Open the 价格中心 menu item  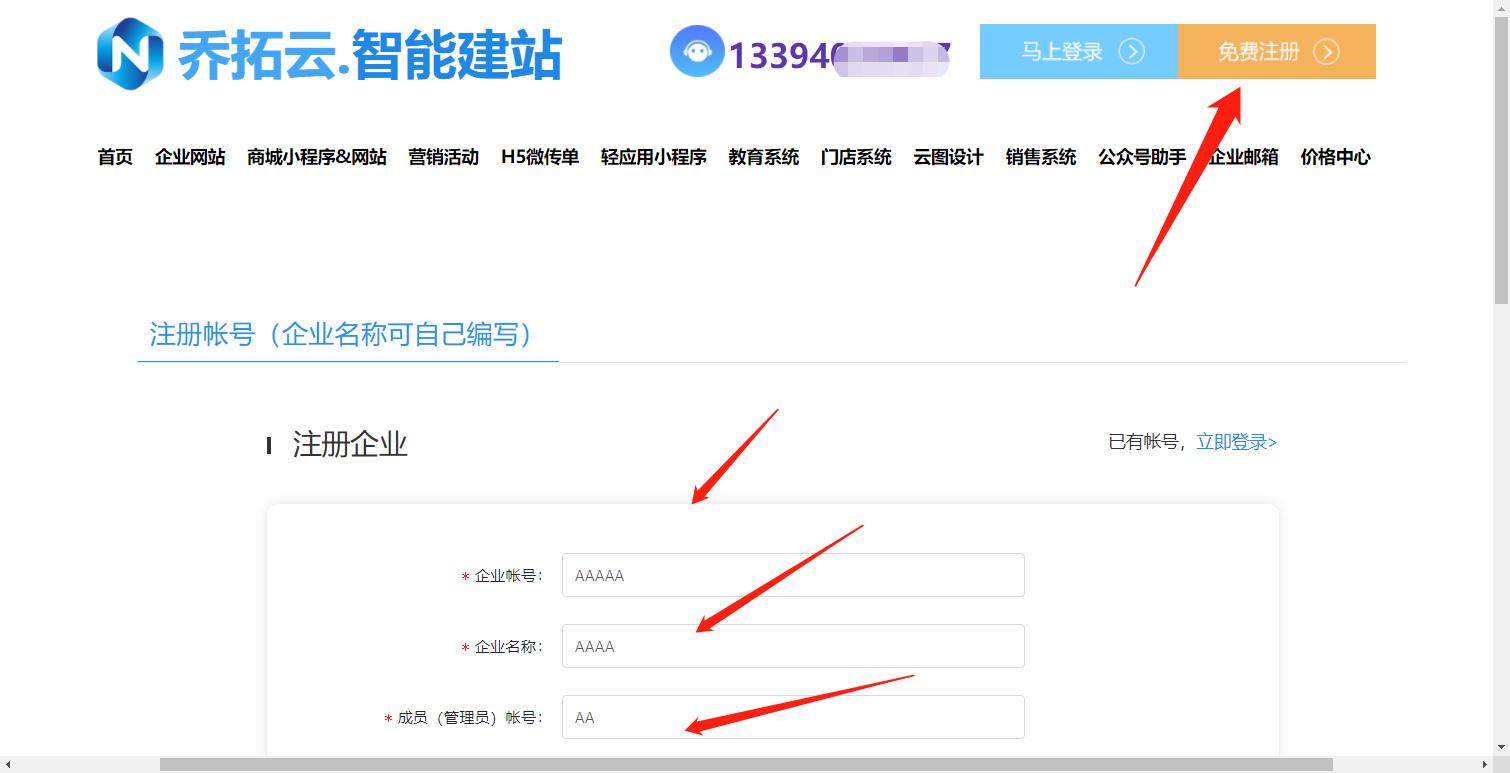(x=1335, y=156)
